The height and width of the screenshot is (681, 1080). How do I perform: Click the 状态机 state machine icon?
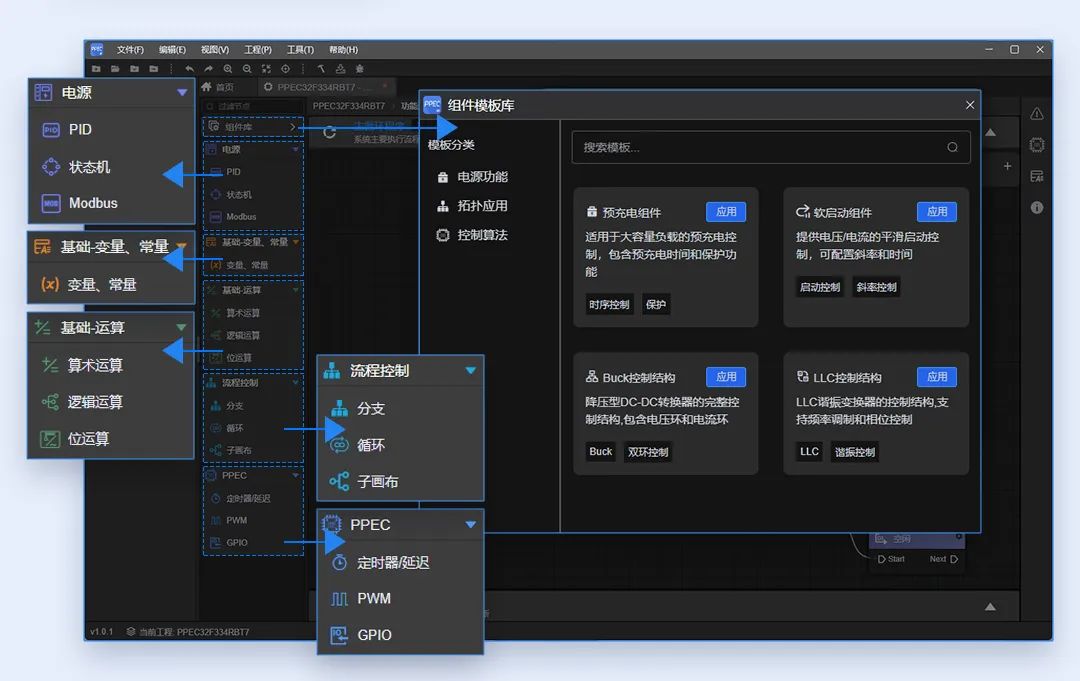[x=51, y=167]
